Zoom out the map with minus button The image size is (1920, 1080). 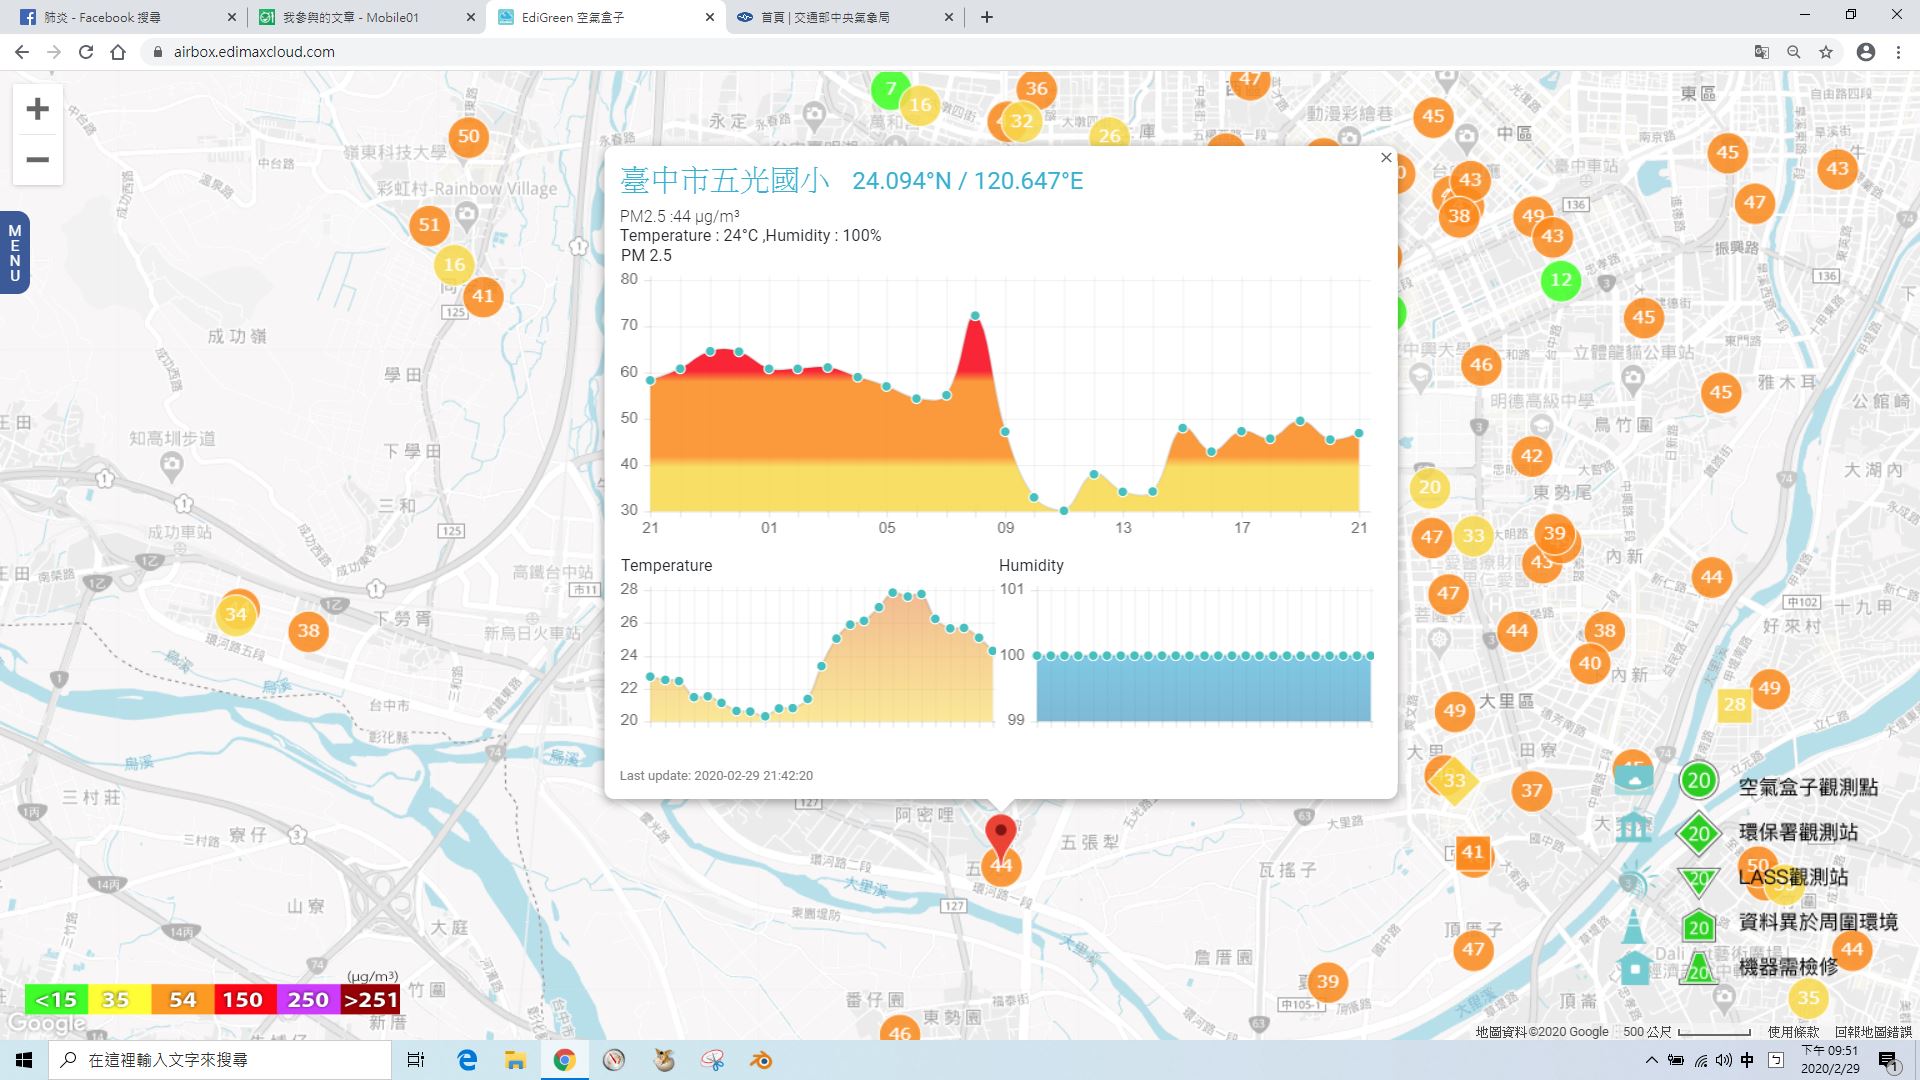click(37, 160)
